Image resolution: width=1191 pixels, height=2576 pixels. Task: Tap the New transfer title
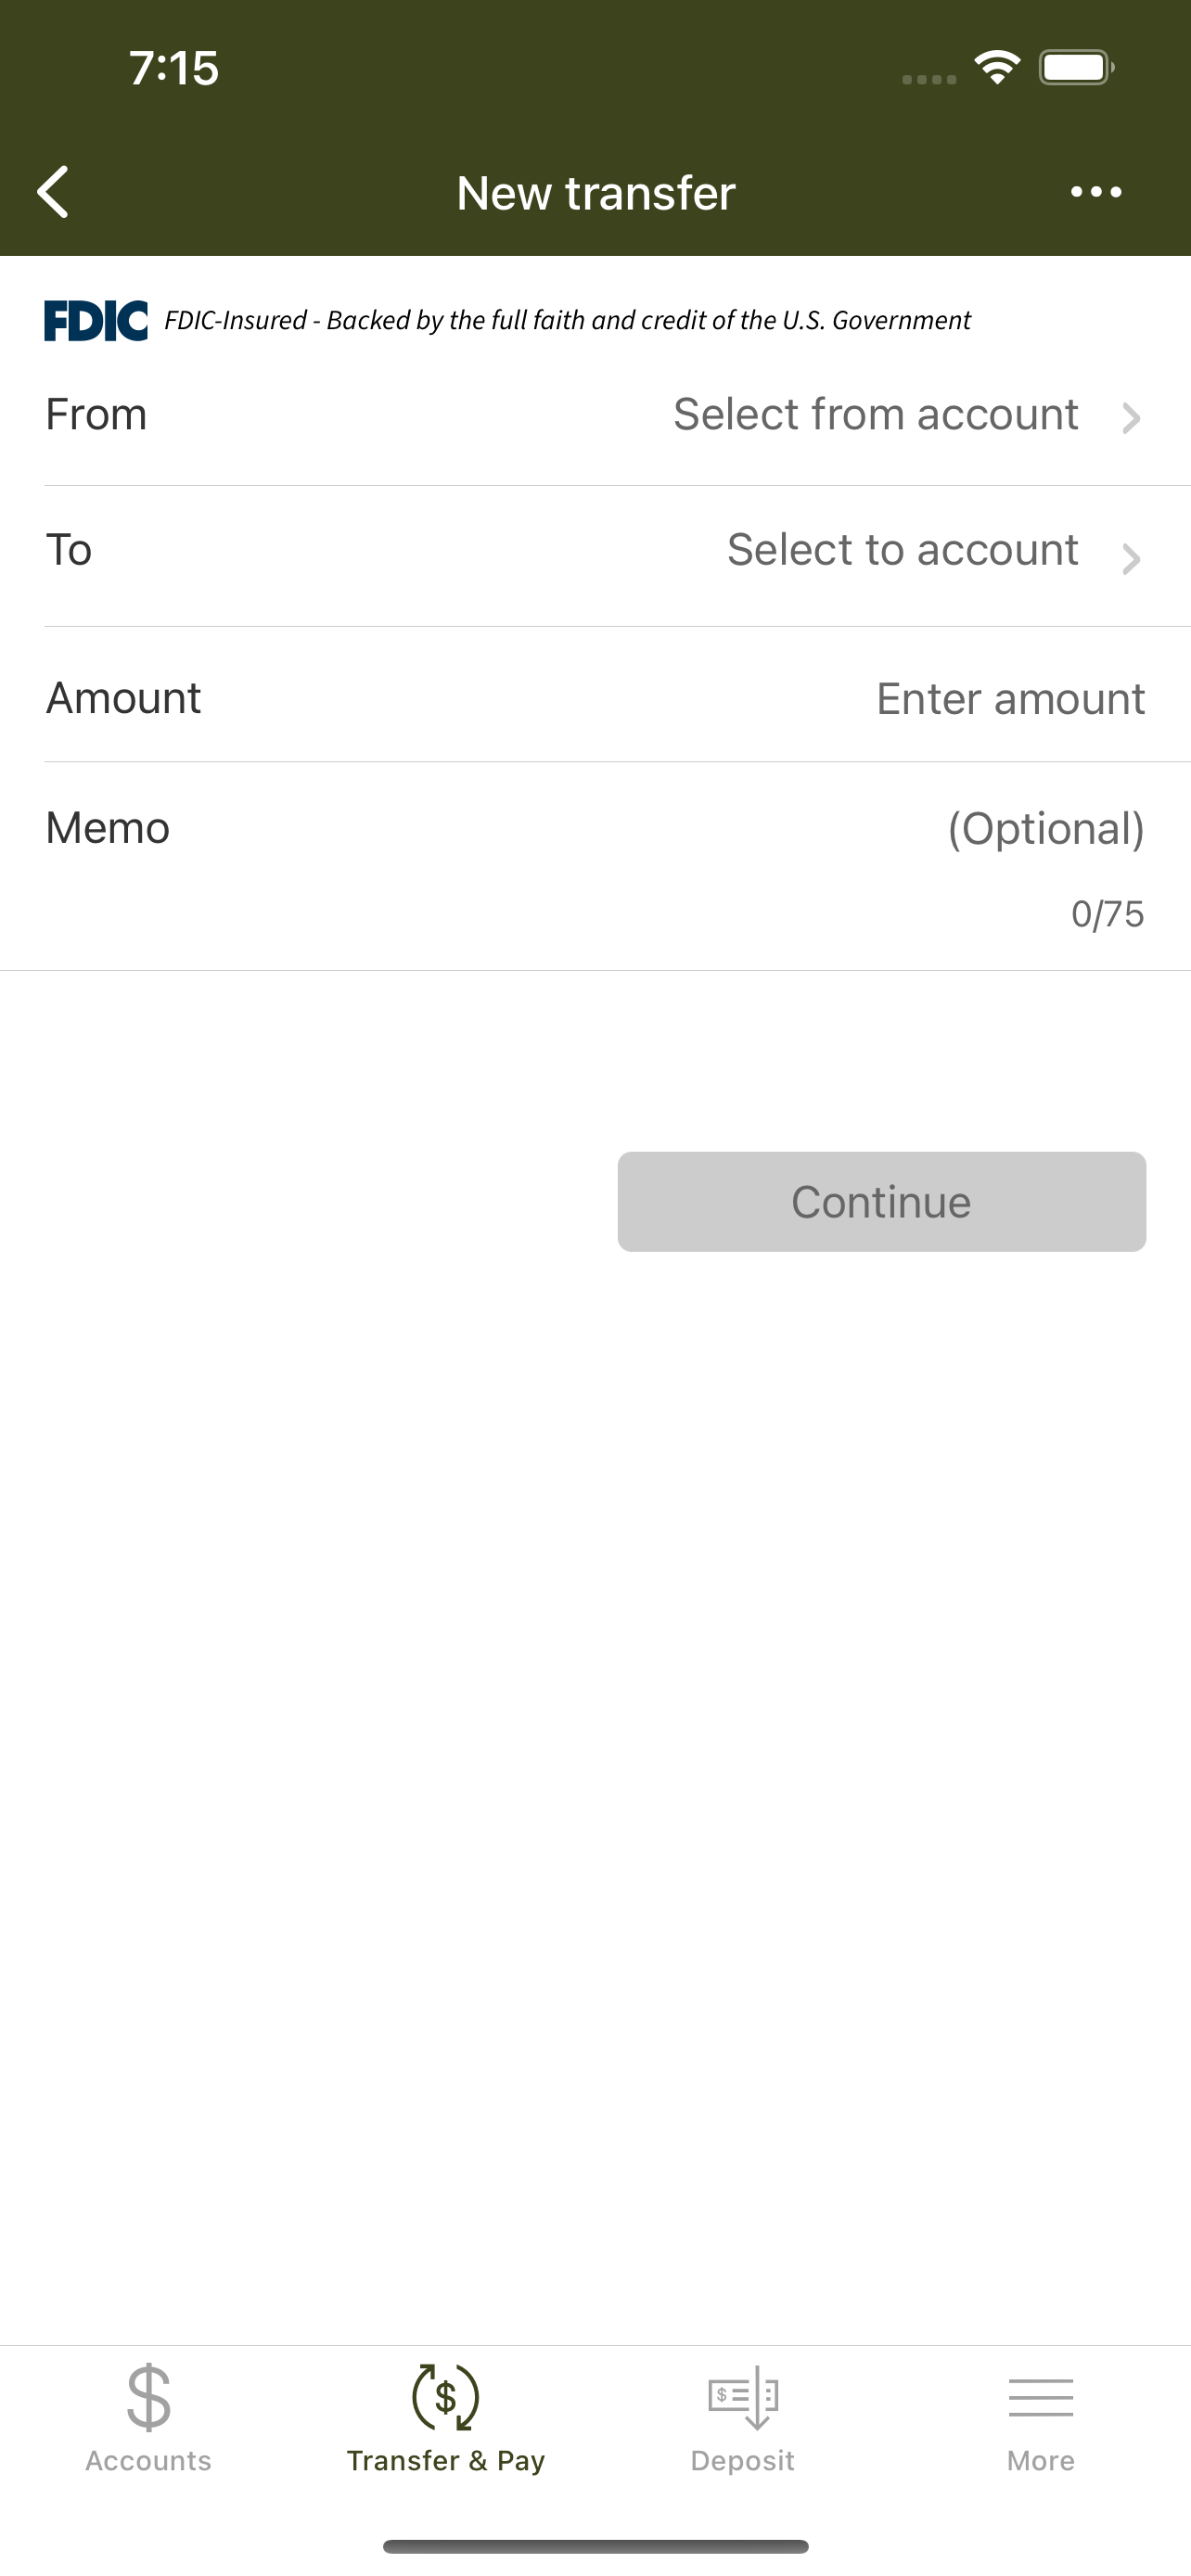(x=596, y=193)
